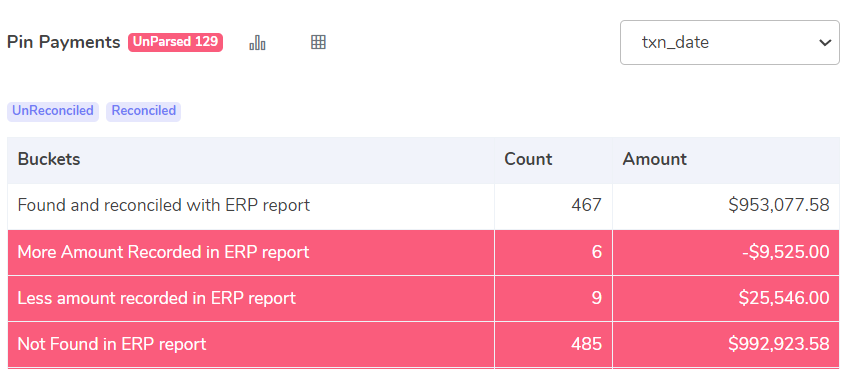
Task: Click the UnParsed 129 badge
Action: coord(175,42)
